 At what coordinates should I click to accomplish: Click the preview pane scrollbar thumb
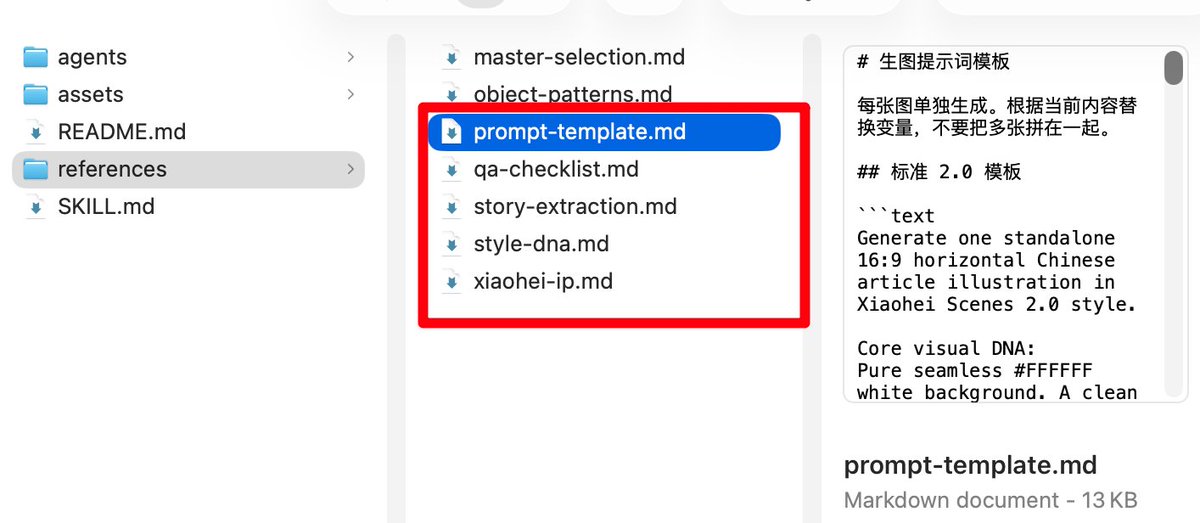click(x=1174, y=66)
